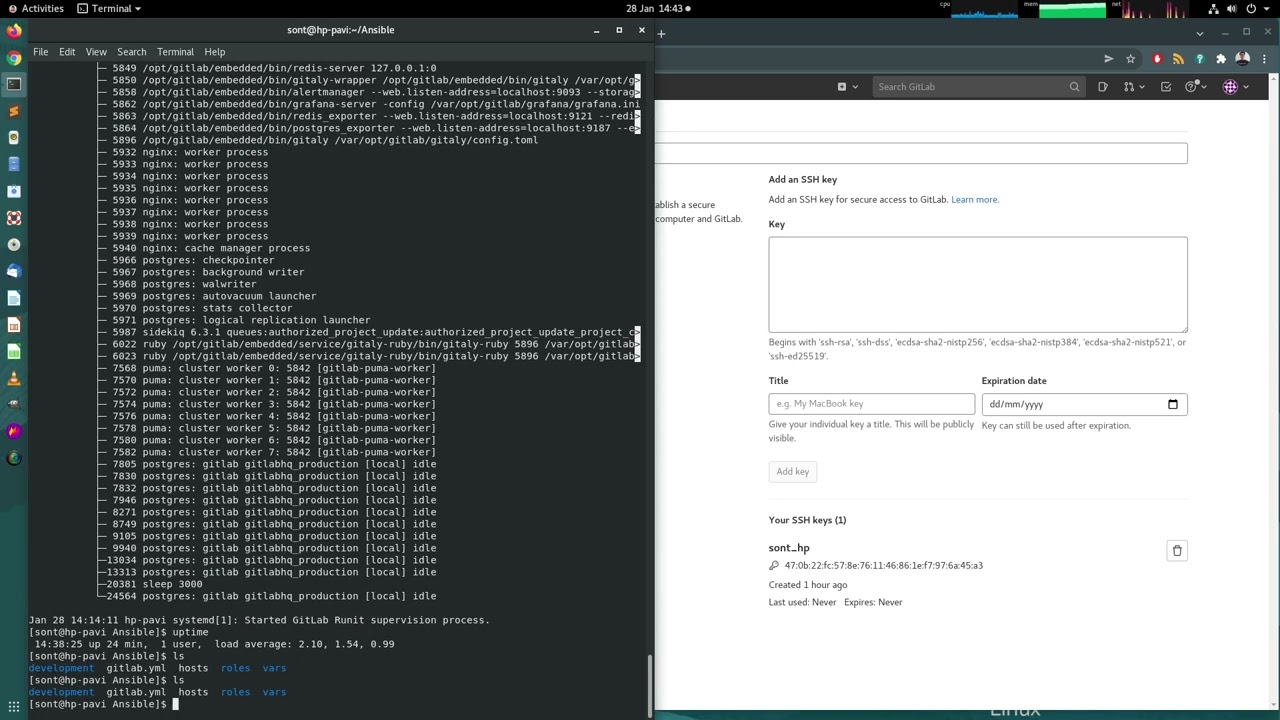Open Firefox from the dock
This screenshot has height=720, width=1280.
click(14, 31)
